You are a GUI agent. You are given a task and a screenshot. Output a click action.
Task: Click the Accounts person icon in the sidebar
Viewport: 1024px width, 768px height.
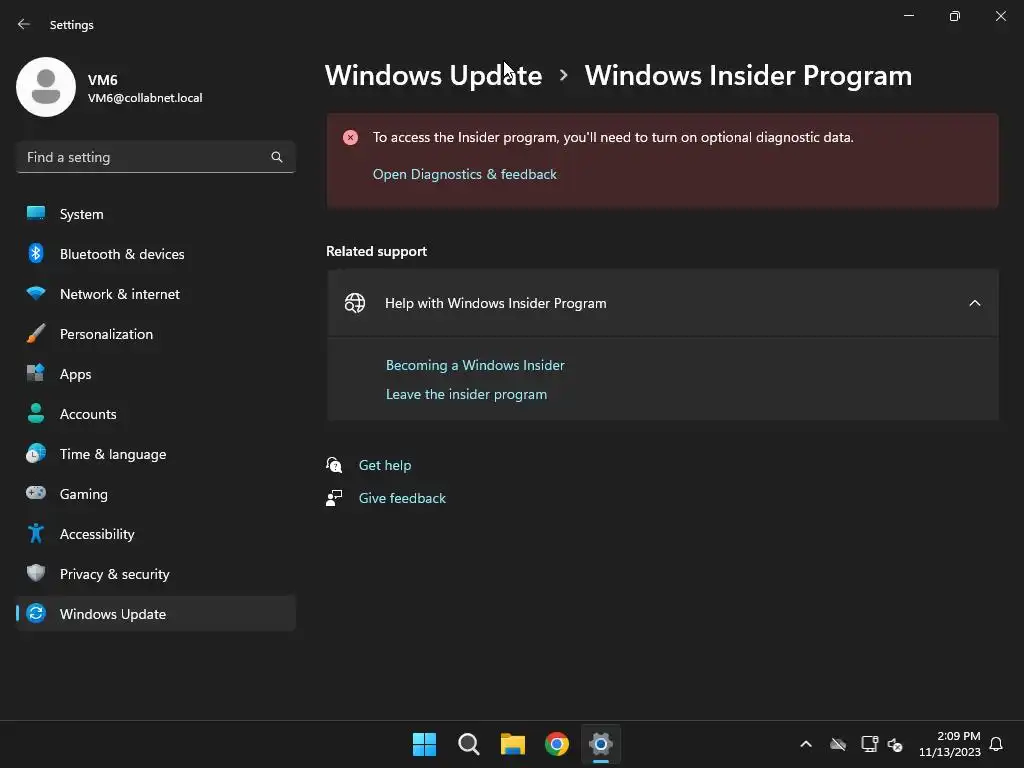pyautogui.click(x=36, y=413)
